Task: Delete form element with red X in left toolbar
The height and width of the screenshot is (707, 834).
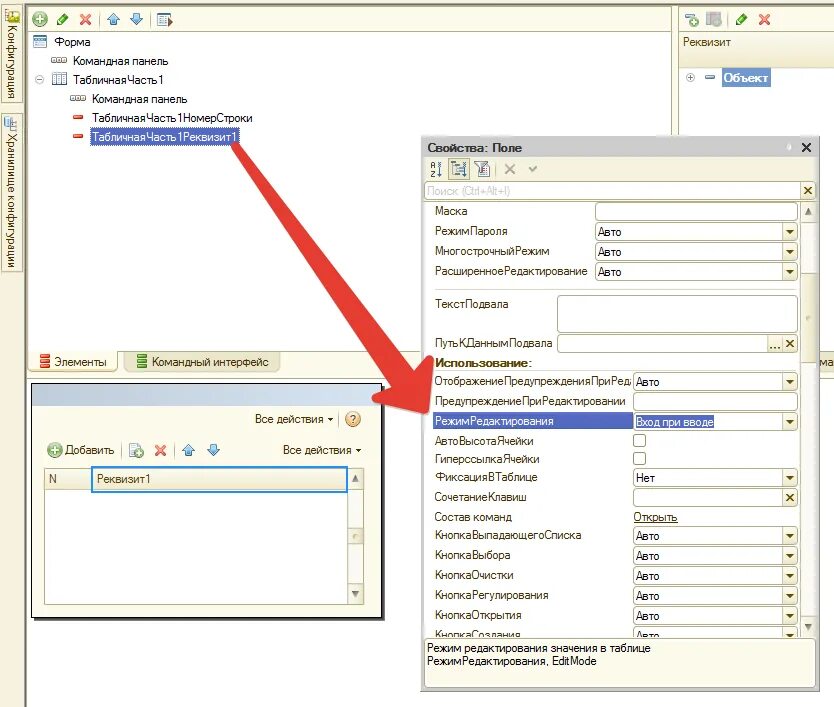Action: pyautogui.click(x=85, y=20)
